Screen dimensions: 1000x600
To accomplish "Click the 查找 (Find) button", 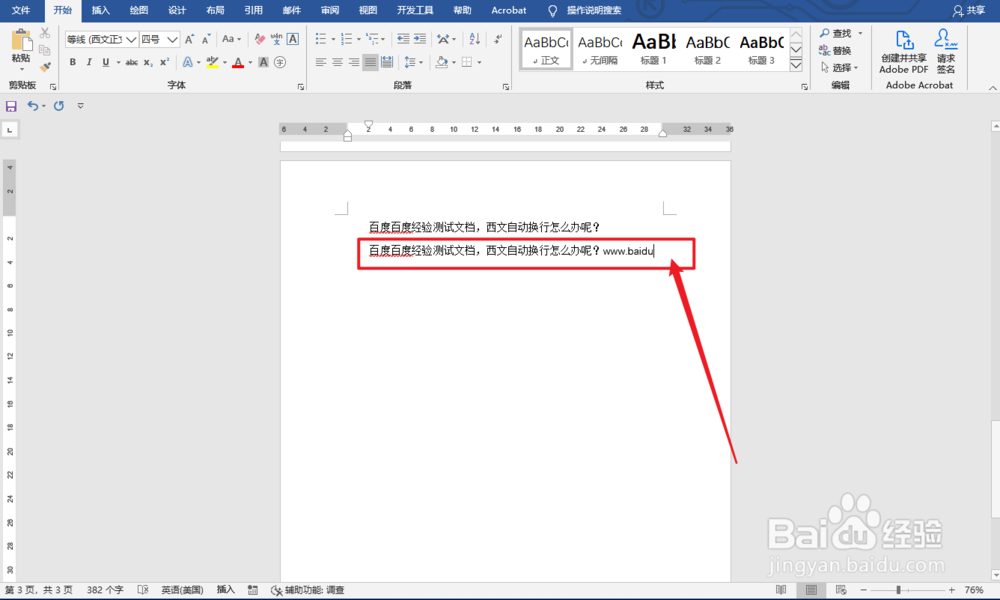I will pos(837,33).
